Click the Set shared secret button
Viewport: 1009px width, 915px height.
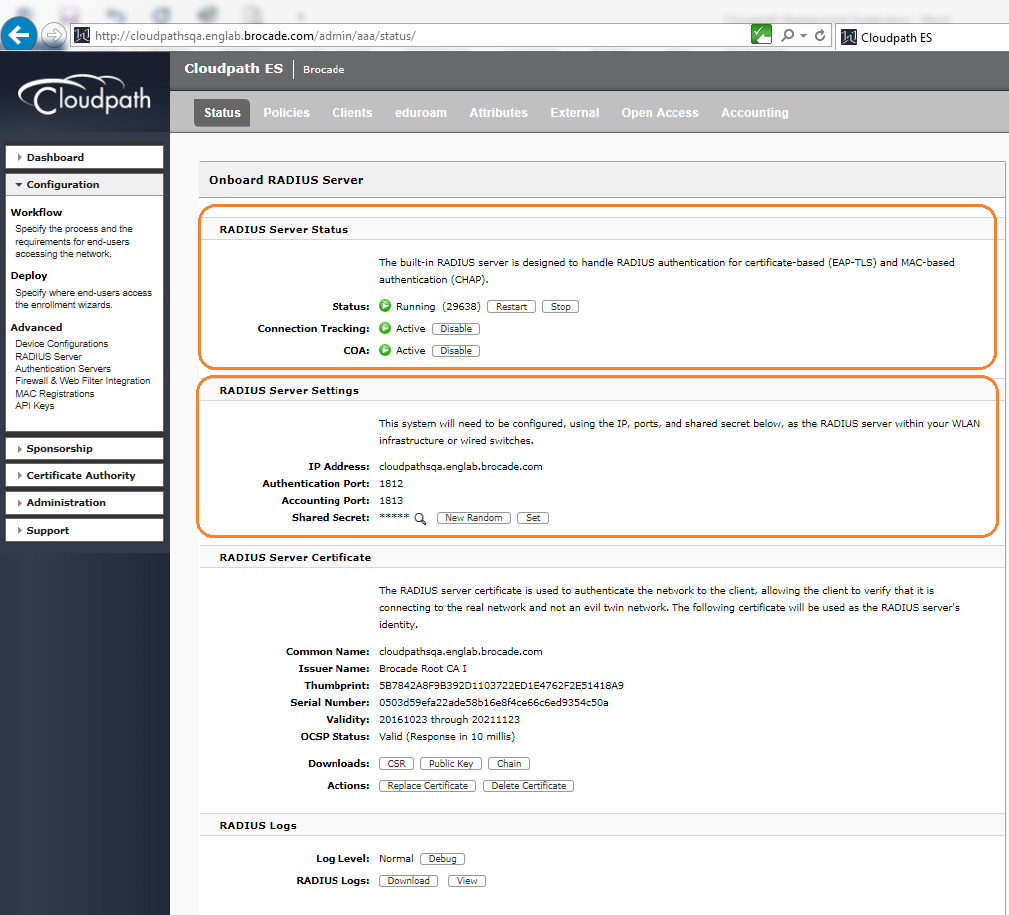[x=533, y=518]
